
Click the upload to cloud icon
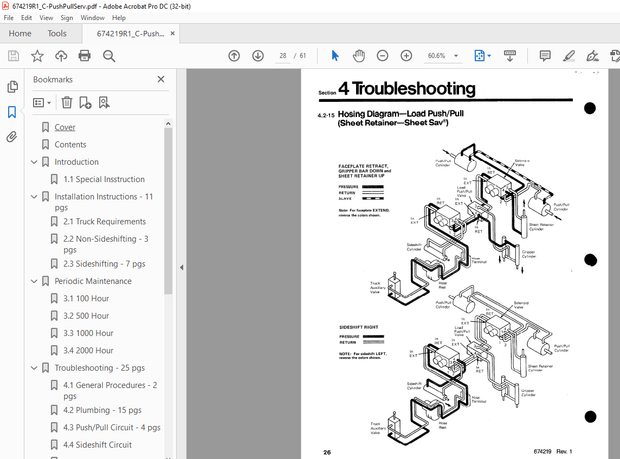[61, 56]
